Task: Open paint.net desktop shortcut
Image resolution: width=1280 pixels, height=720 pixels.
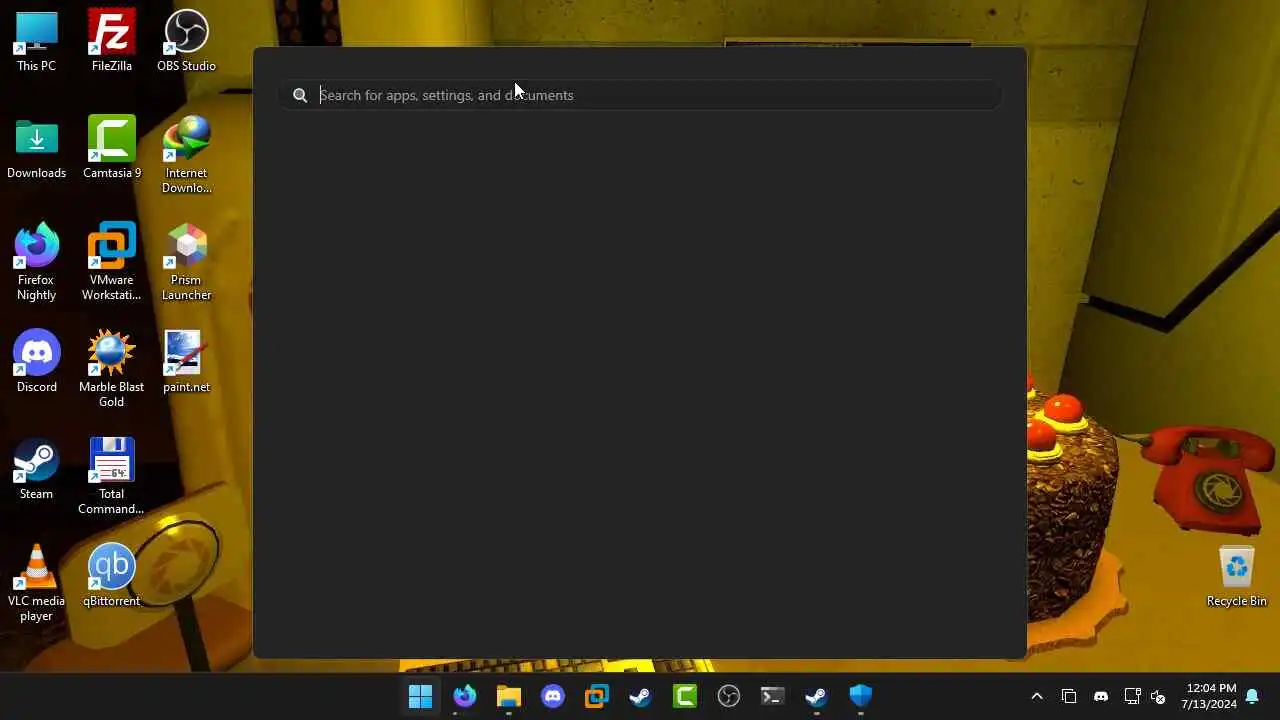Action: (x=186, y=363)
